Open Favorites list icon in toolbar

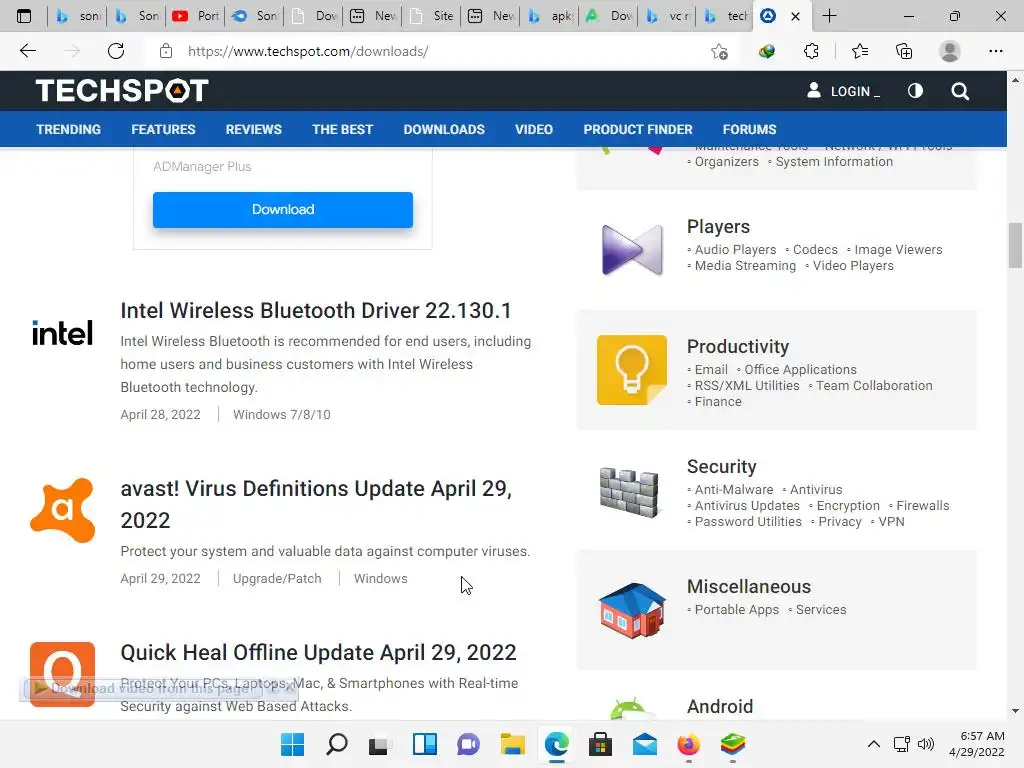pos(859,51)
